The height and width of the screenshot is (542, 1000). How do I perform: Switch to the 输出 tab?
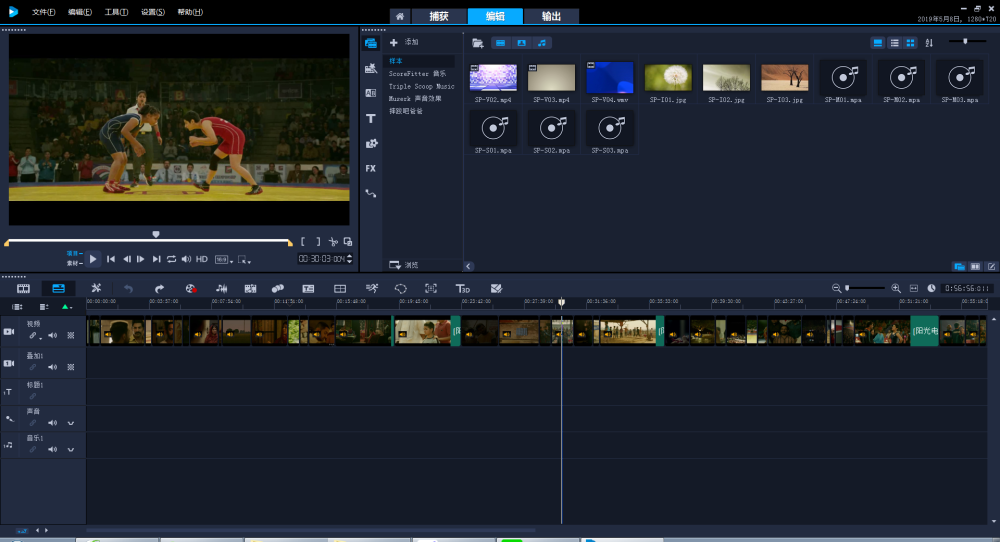coord(551,16)
